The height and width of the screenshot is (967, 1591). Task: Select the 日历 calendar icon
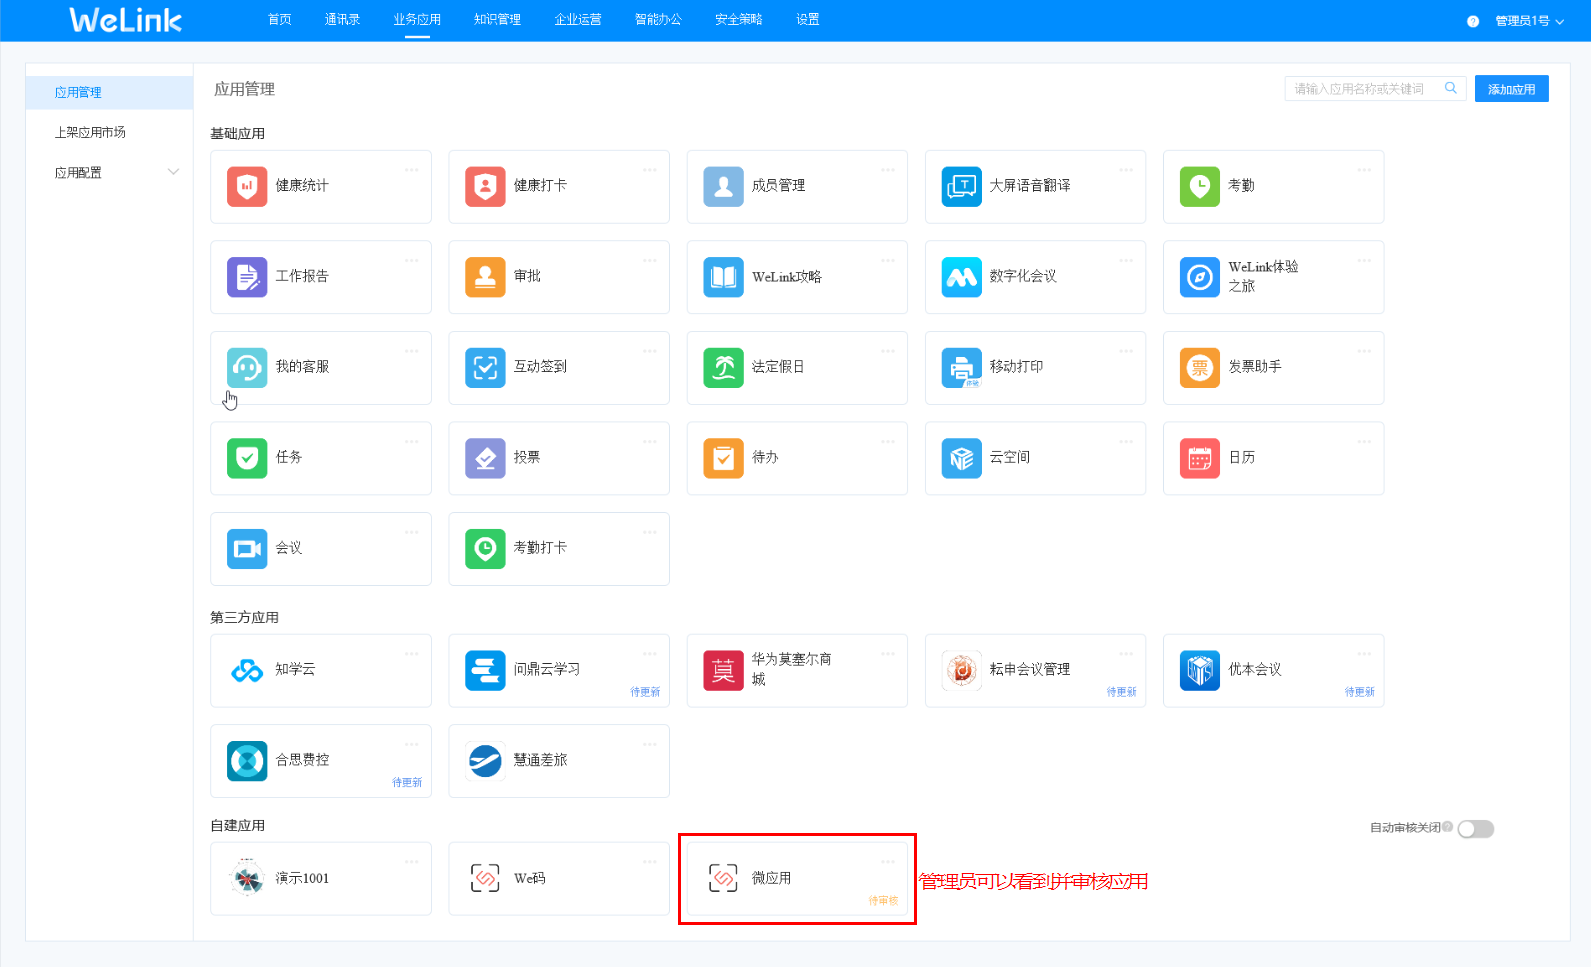[x=1200, y=458]
